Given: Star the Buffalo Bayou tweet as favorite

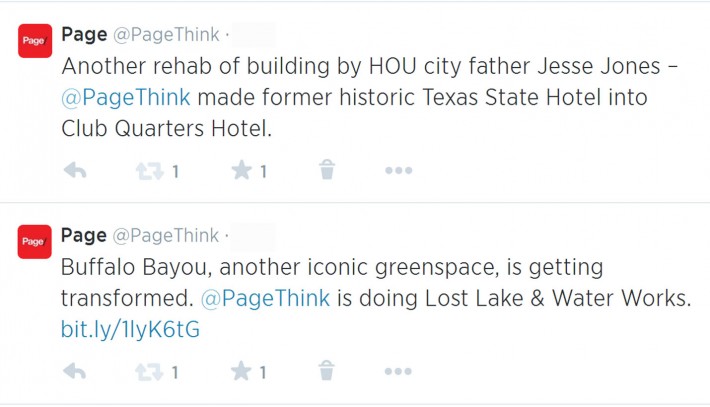Looking at the screenshot, I should (x=241, y=372).
